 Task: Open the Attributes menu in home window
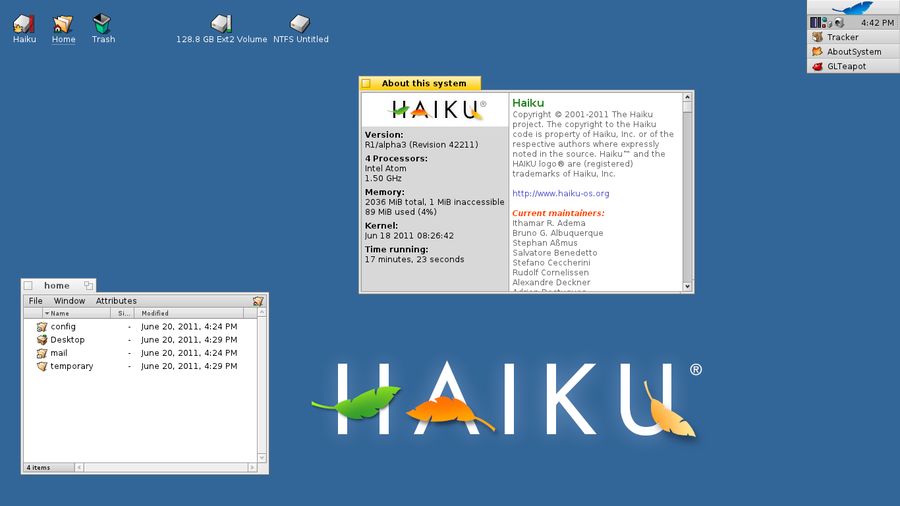tap(116, 301)
